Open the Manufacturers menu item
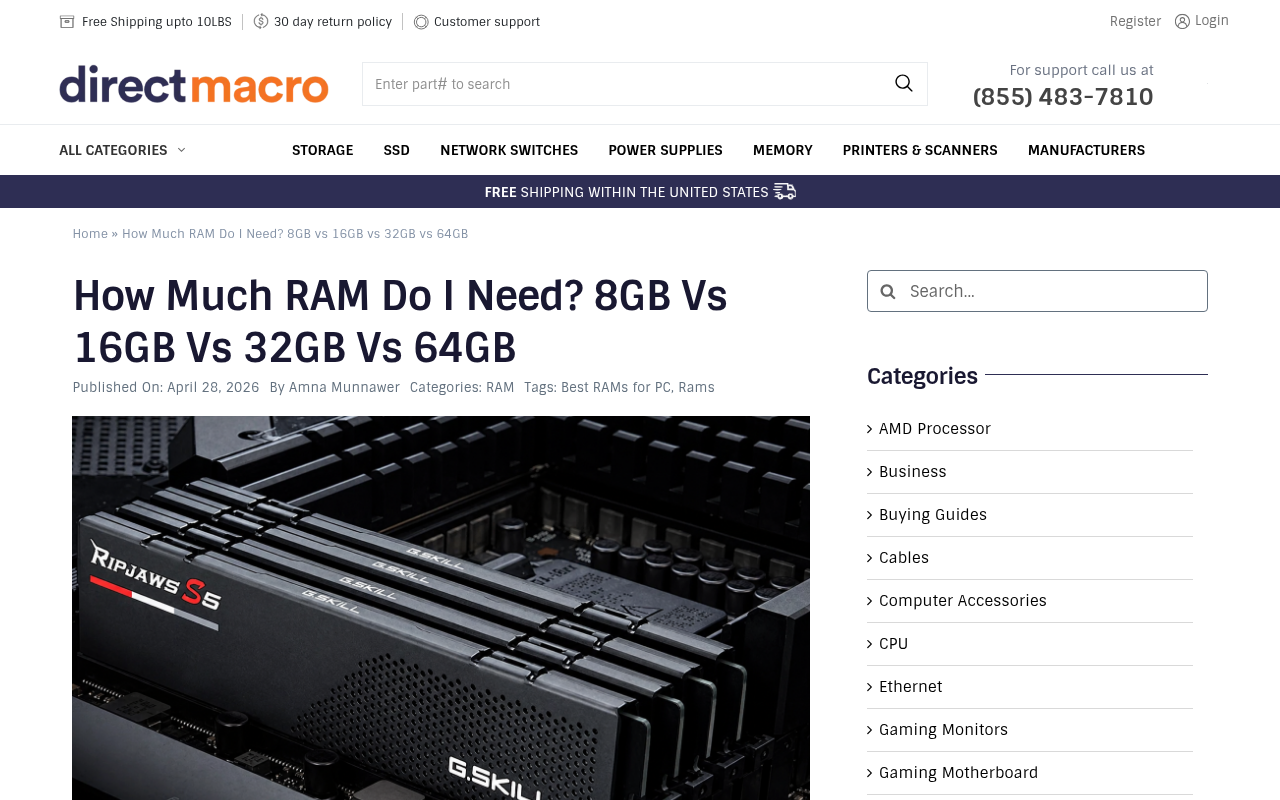The image size is (1280, 800). 1086,150
